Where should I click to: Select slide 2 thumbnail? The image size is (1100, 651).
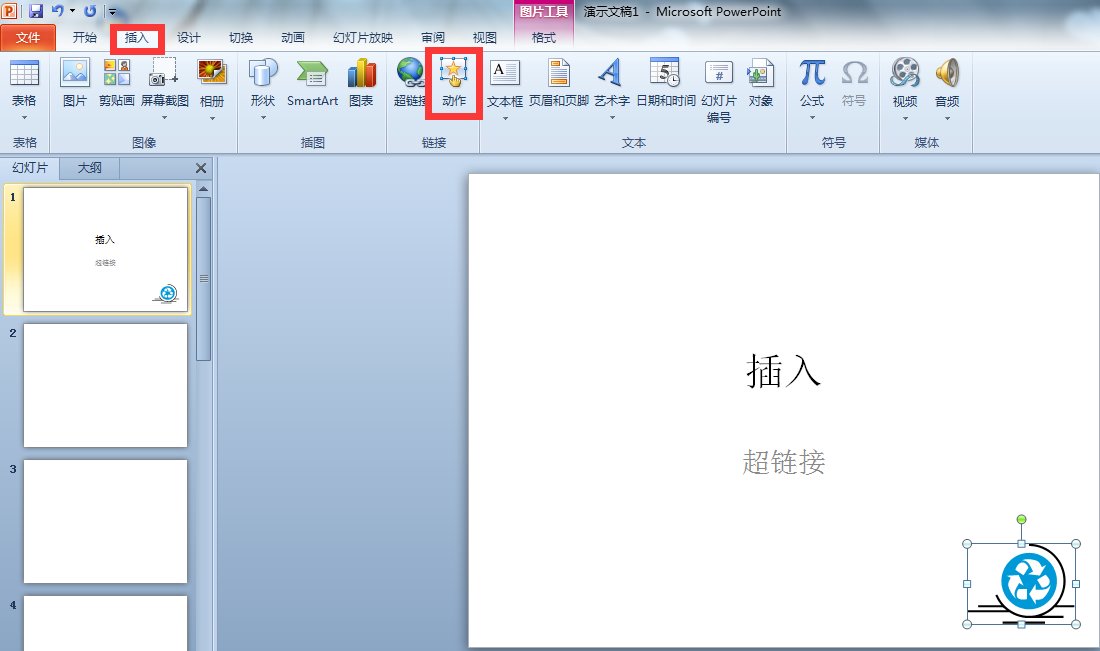[105, 385]
